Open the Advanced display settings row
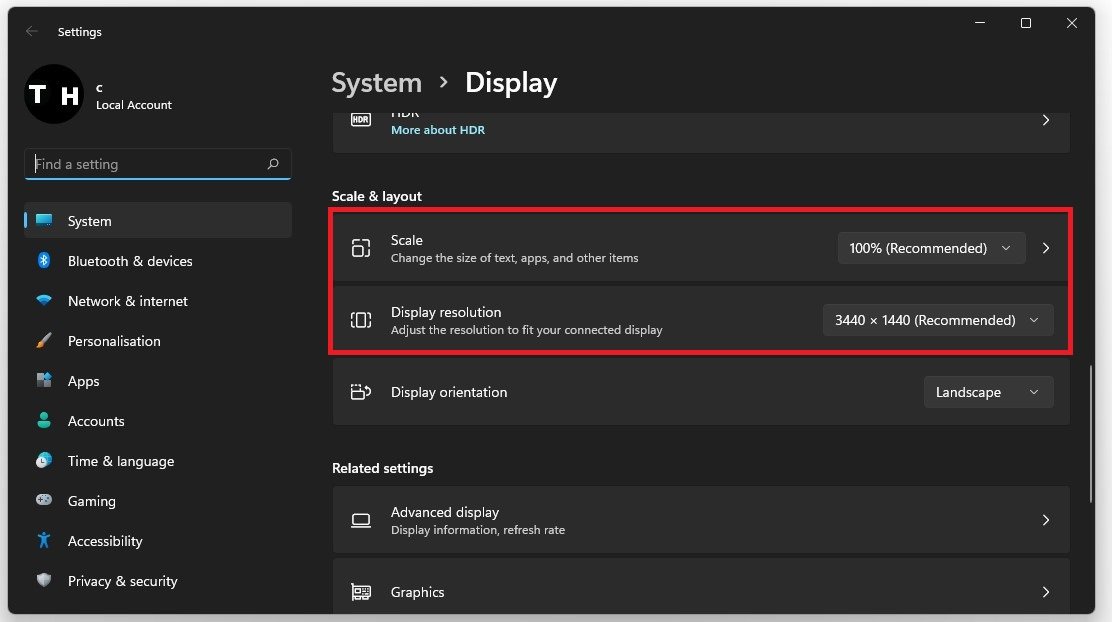This screenshot has height=622, width=1112. (700, 520)
